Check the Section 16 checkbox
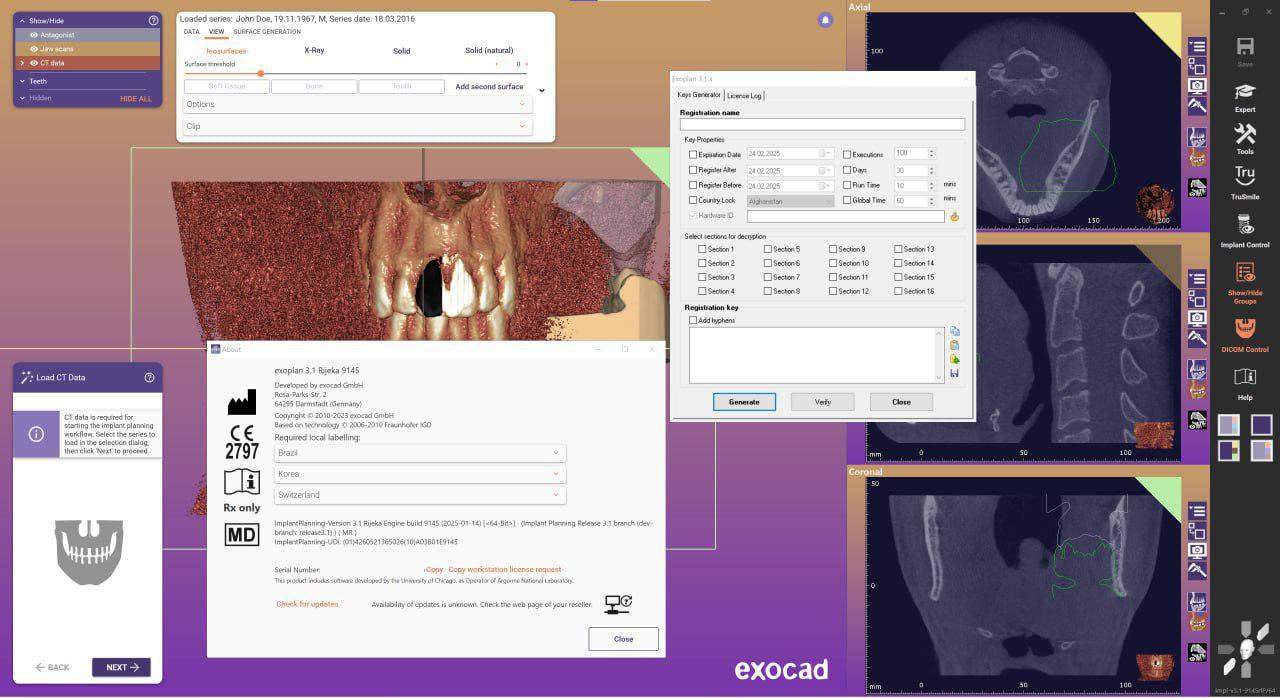 tap(899, 291)
